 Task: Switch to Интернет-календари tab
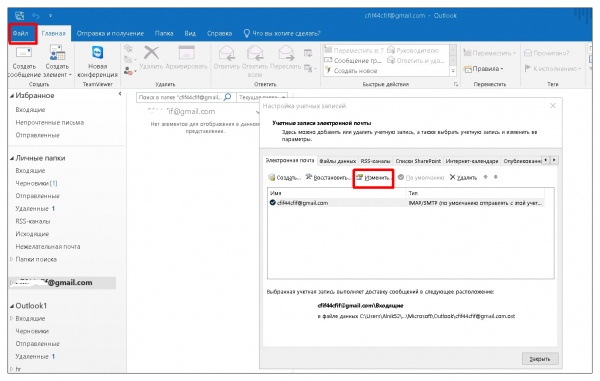tap(472, 161)
